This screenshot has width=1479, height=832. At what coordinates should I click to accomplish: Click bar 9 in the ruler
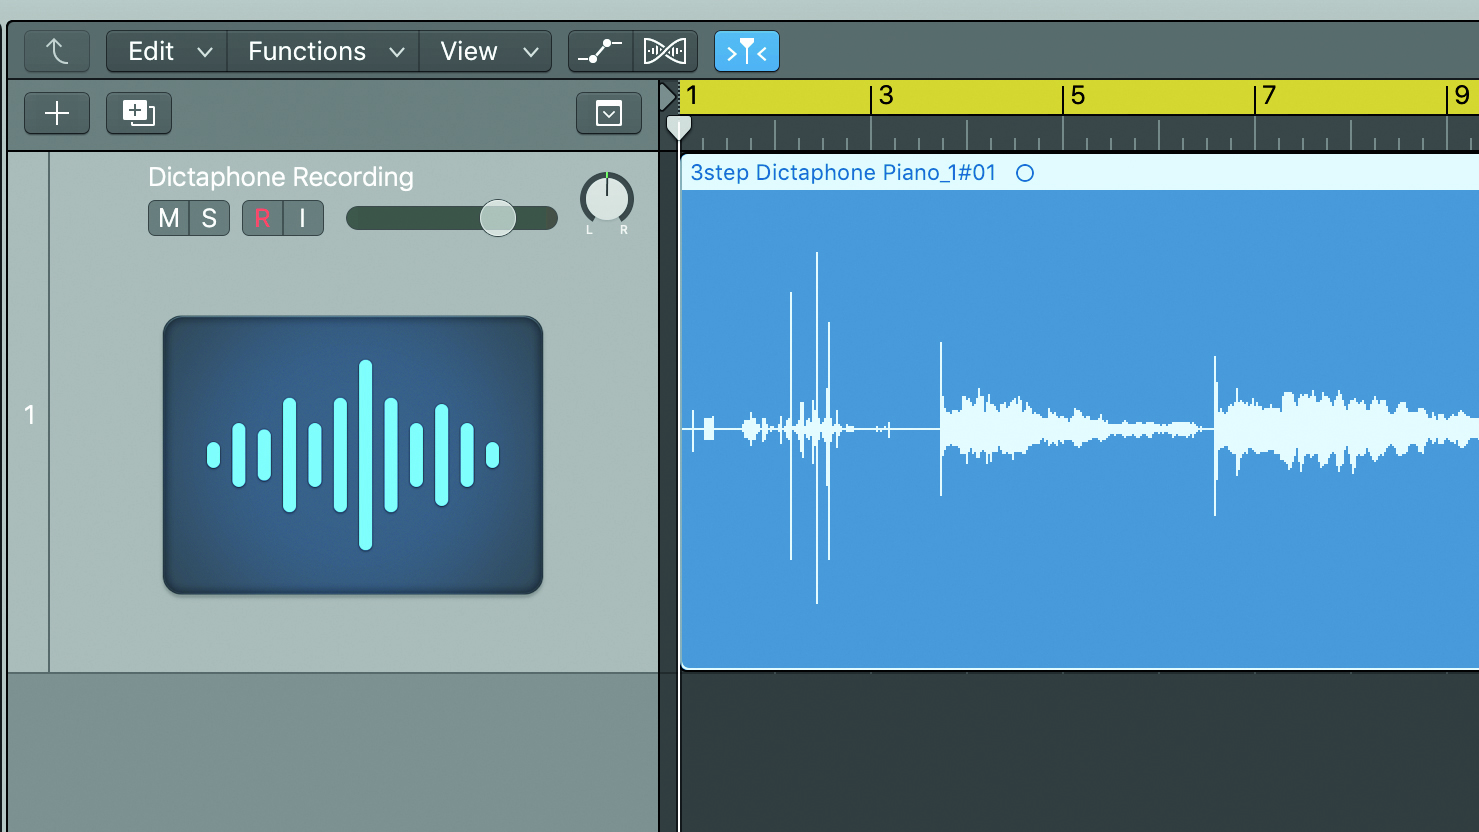pos(1462,96)
